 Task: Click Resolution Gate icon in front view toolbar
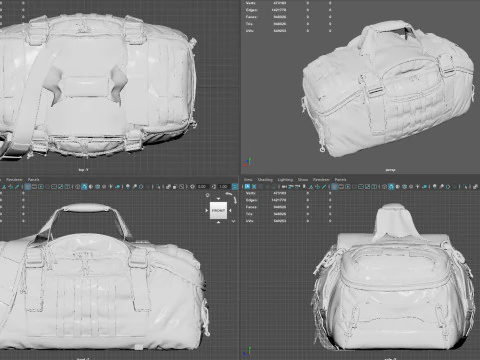point(41,187)
